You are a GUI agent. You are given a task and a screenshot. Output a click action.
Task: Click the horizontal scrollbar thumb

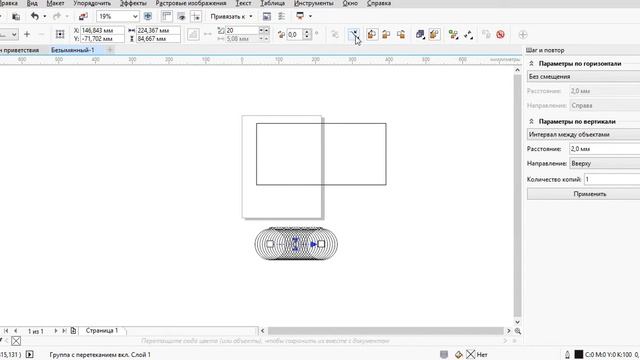pyautogui.click(x=386, y=331)
